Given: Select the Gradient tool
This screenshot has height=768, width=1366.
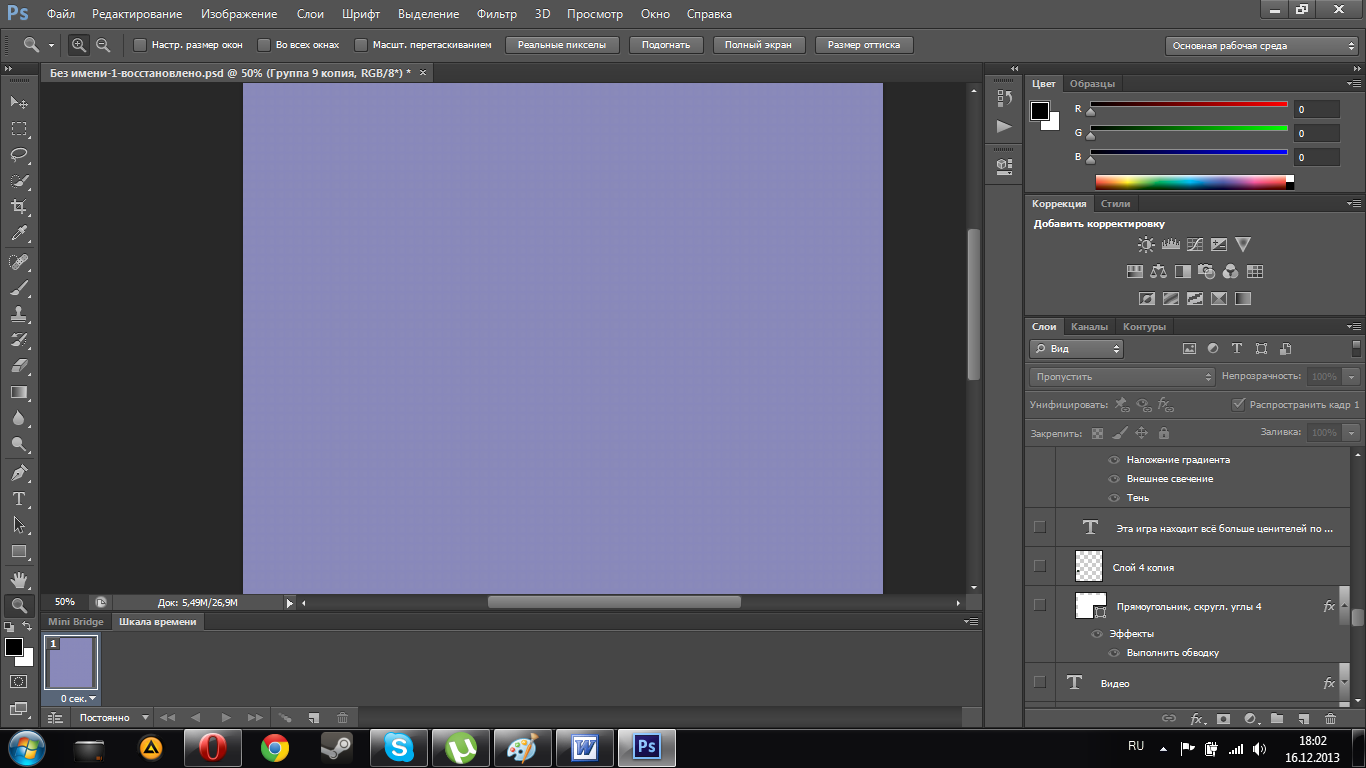Looking at the screenshot, I should click(19, 393).
